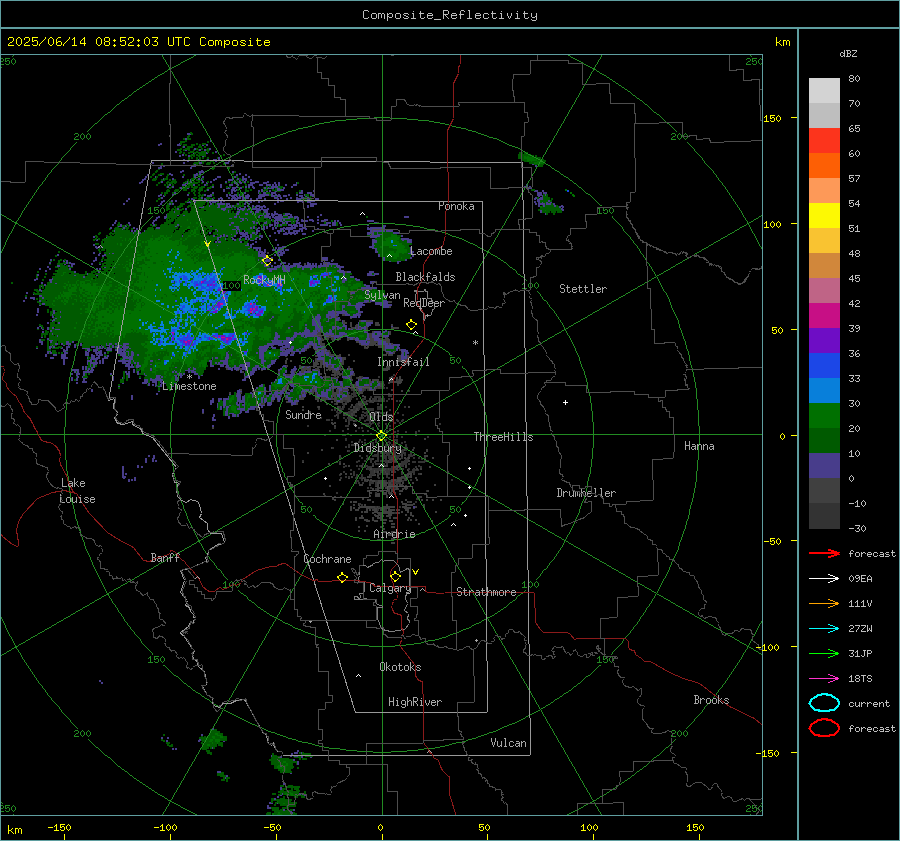Click the cyan current ellipse icon
This screenshot has width=900, height=841.
click(x=824, y=703)
